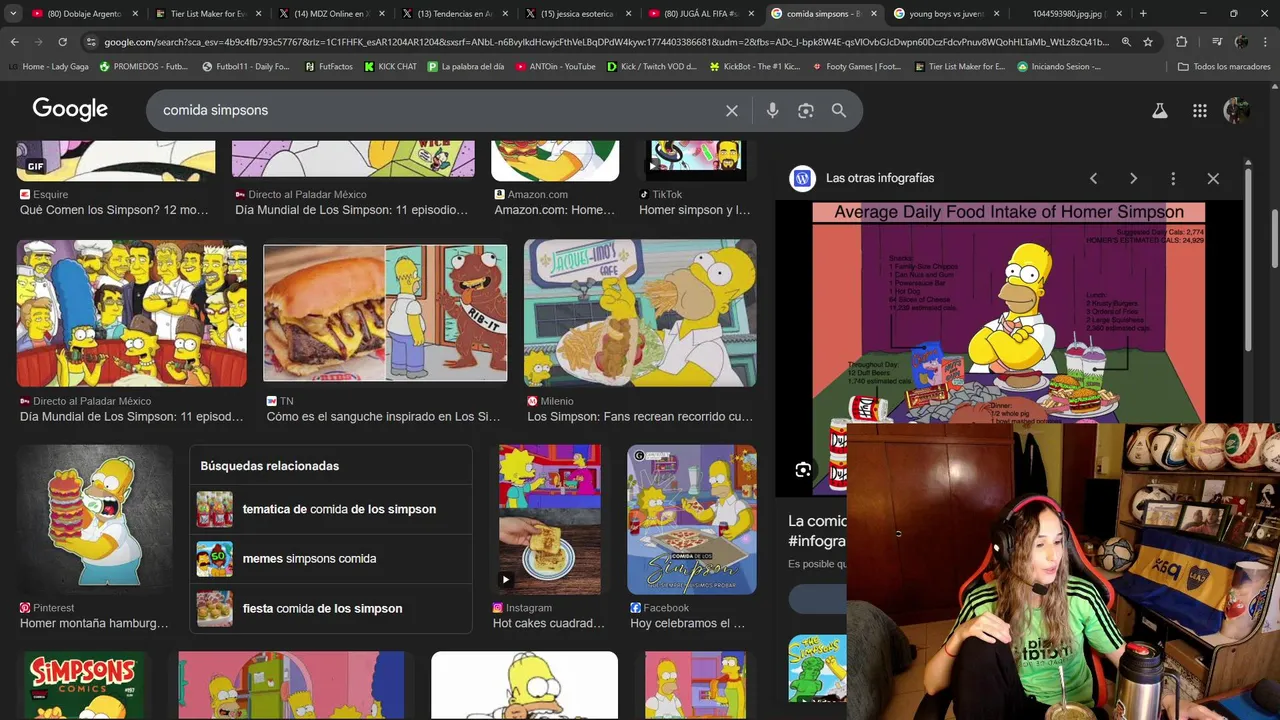The width and height of the screenshot is (1280, 720).
Task: Open the Iniciando Sesion bookmark
Action: pos(1059,66)
